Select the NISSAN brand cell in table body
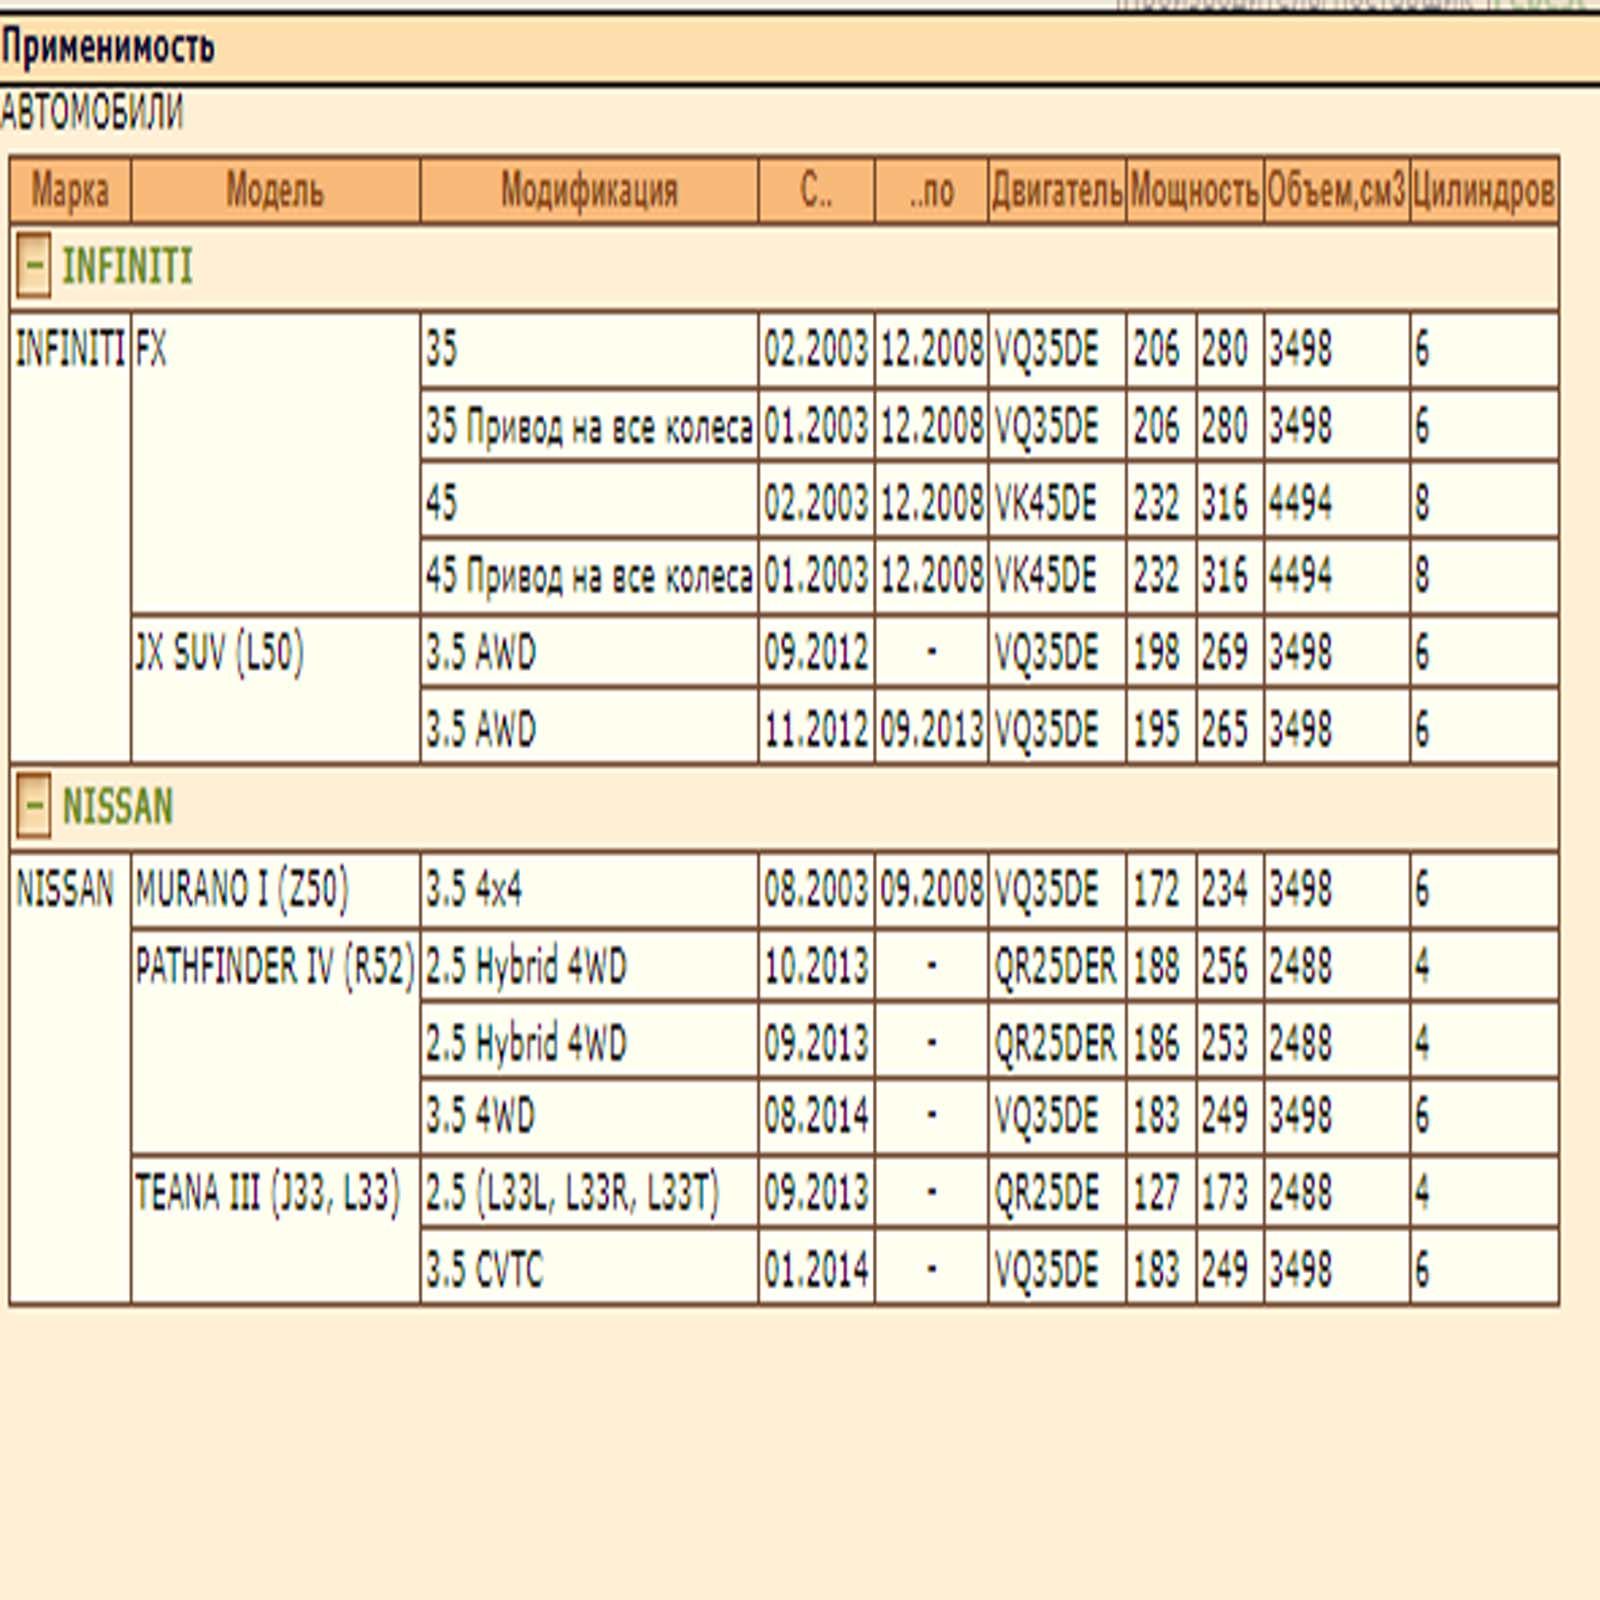This screenshot has height=1600, width=1600. tap(70, 1078)
